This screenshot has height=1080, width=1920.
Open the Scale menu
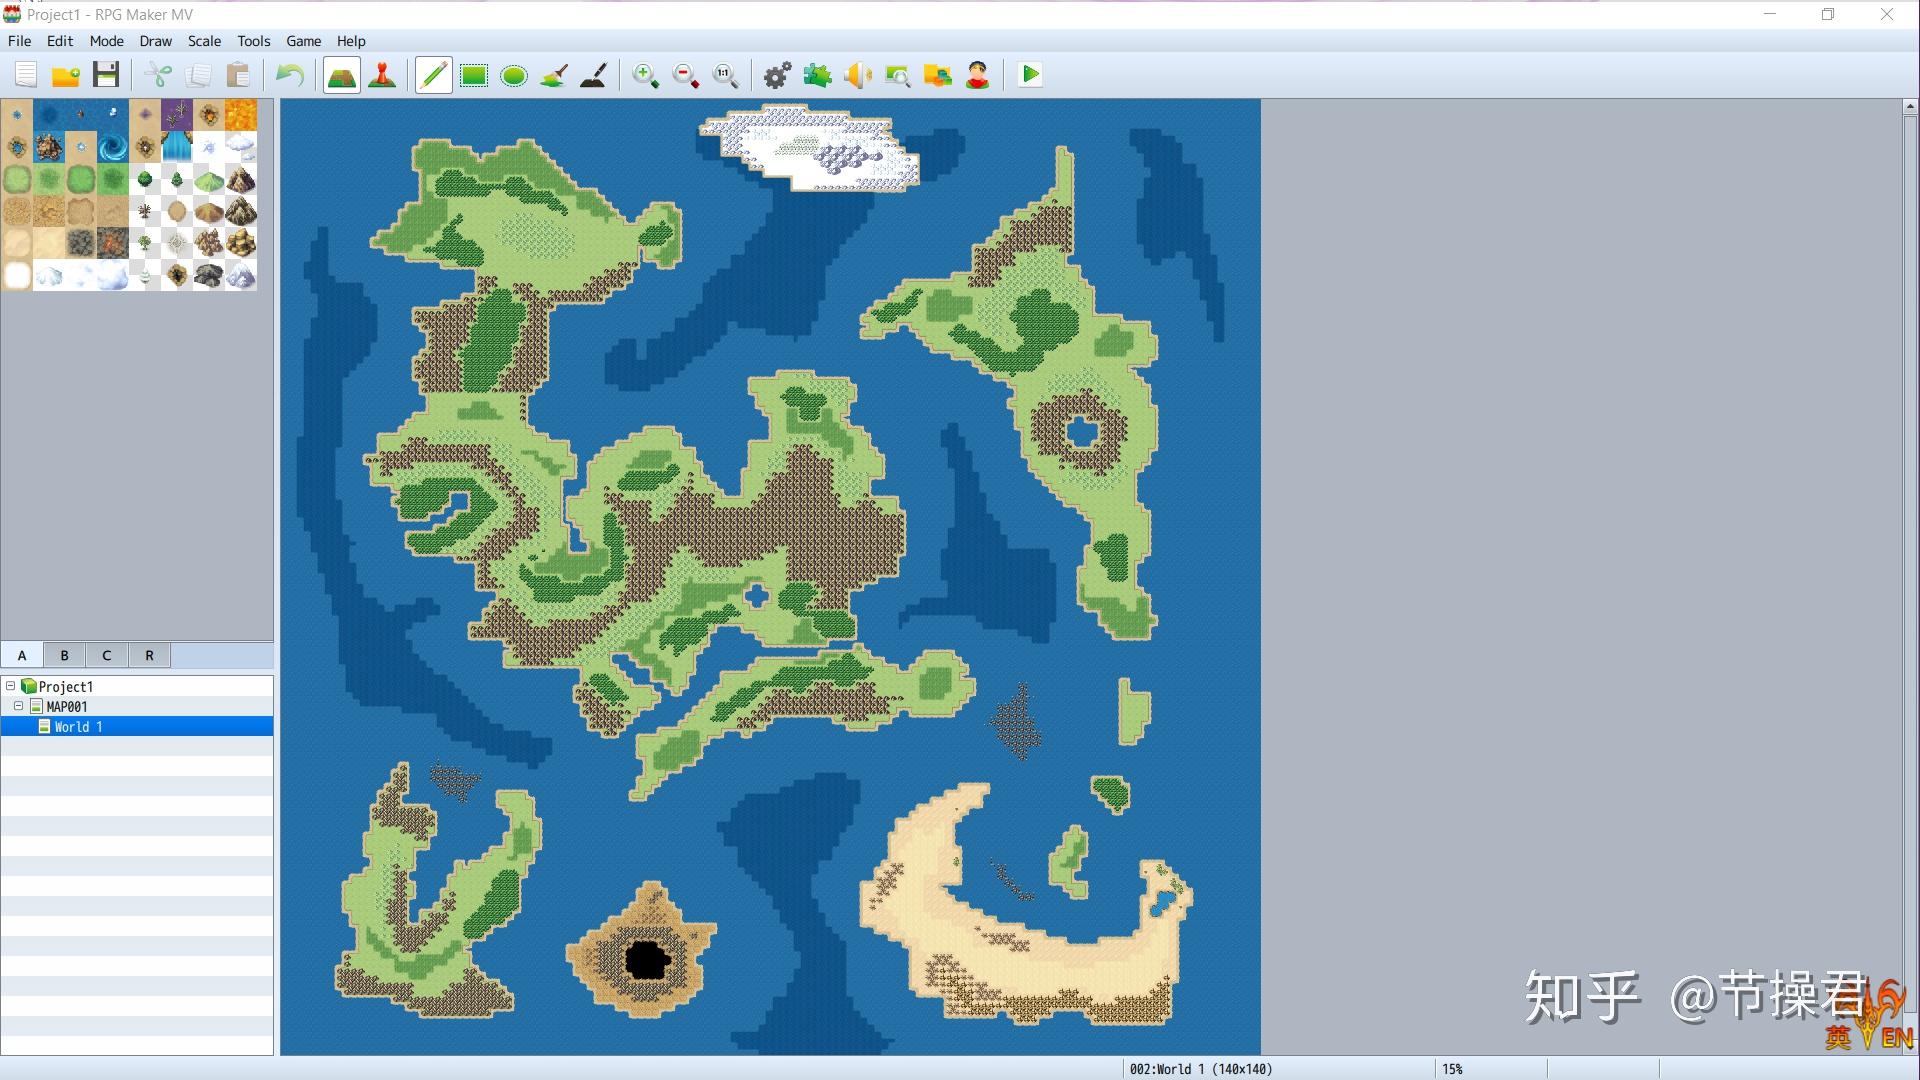(204, 41)
